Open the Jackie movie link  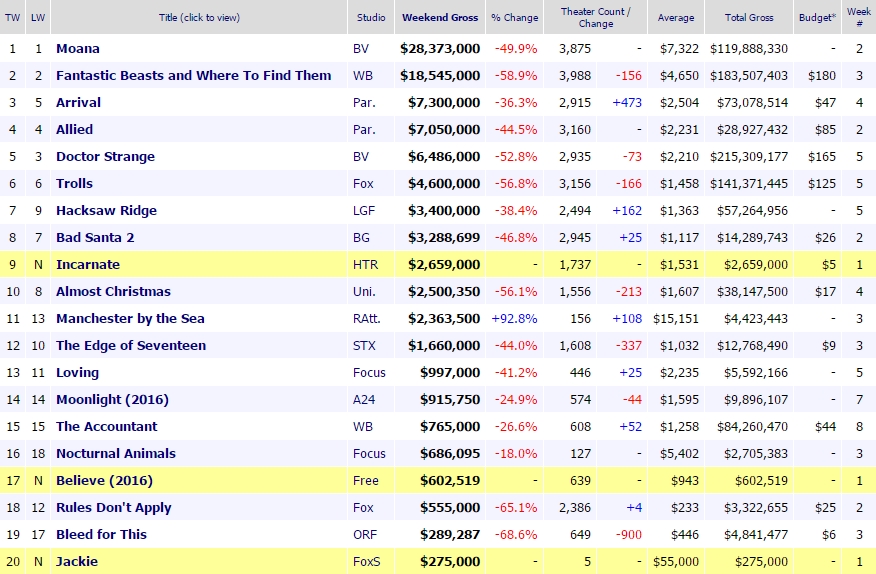[x=77, y=561]
